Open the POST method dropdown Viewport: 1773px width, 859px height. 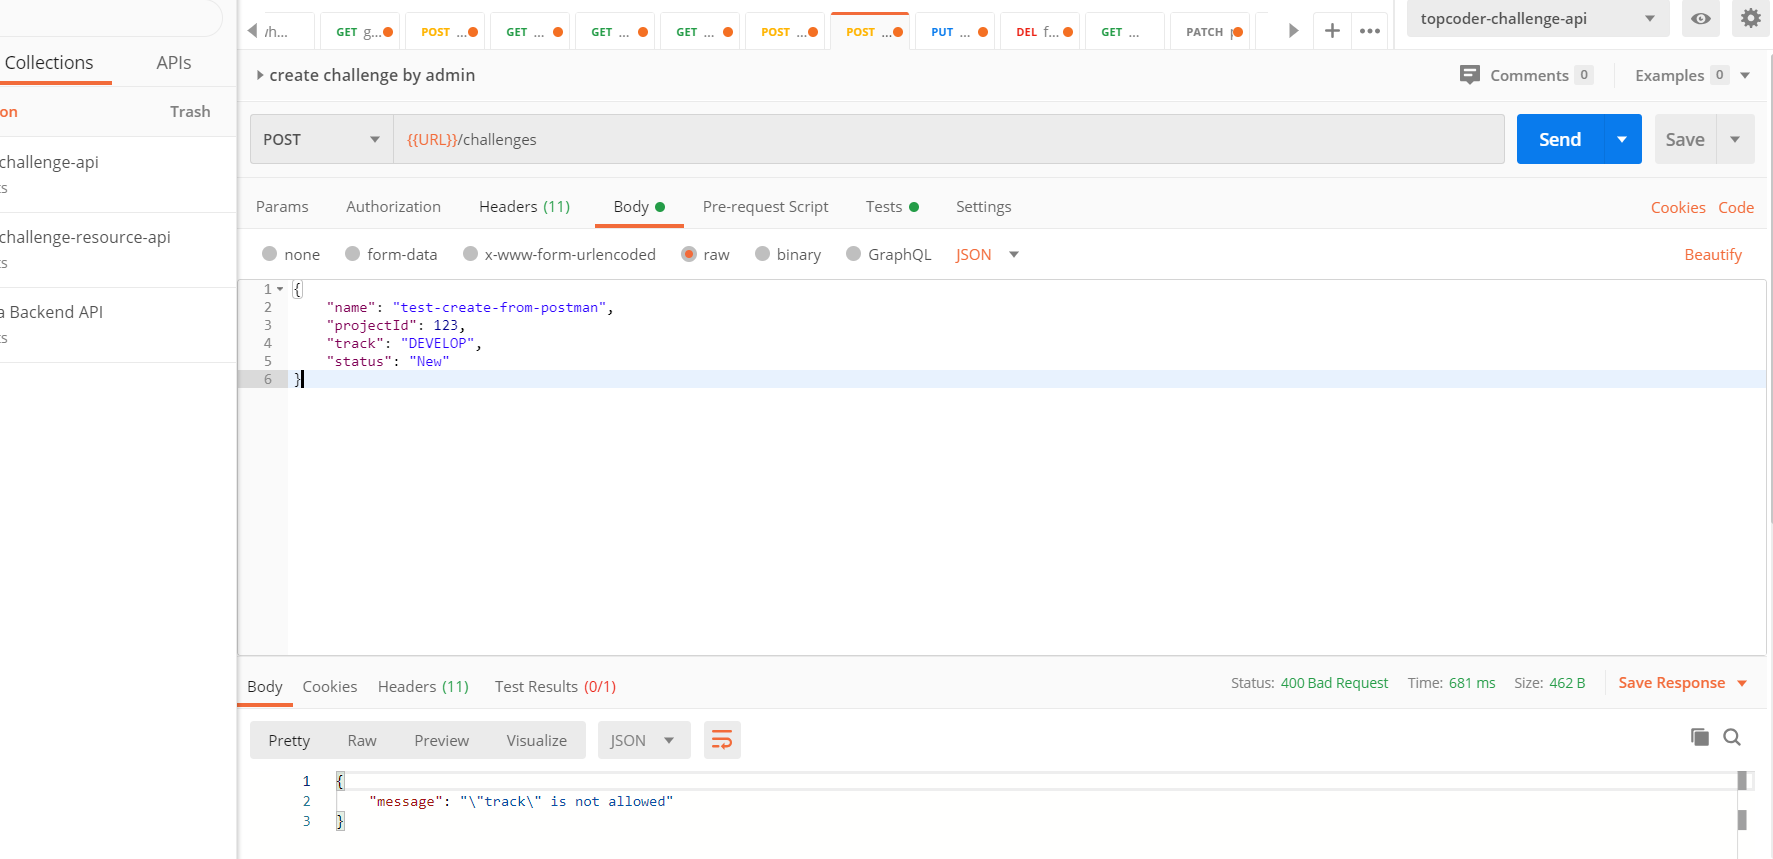click(x=321, y=139)
